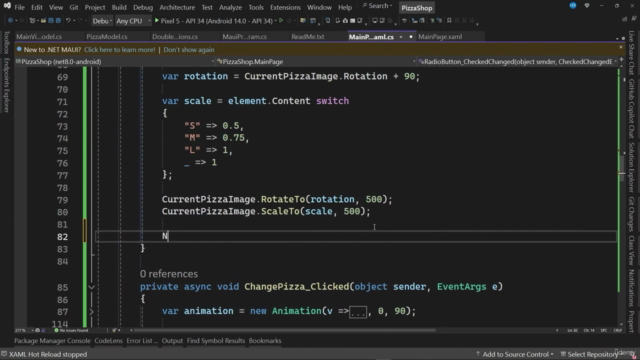Click 'XAML Hot Reload stopped' status text
The width and height of the screenshot is (640, 360).
coord(48,354)
